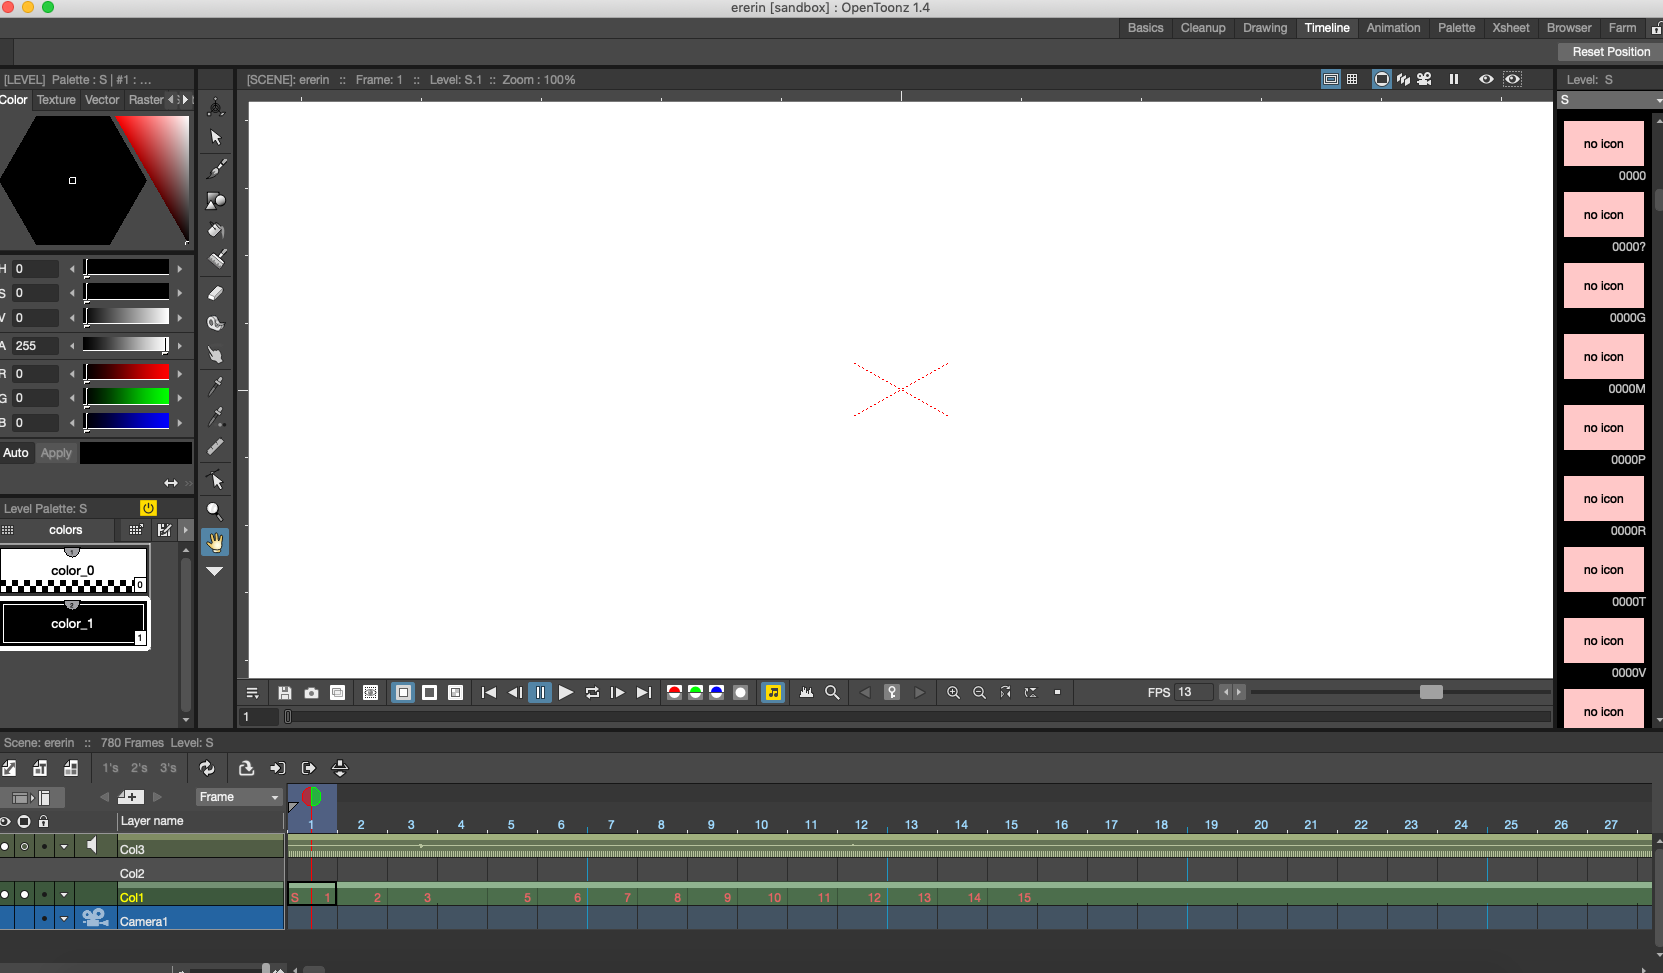Mute playback with the sound note toggle
1663x973 pixels.
click(x=773, y=692)
